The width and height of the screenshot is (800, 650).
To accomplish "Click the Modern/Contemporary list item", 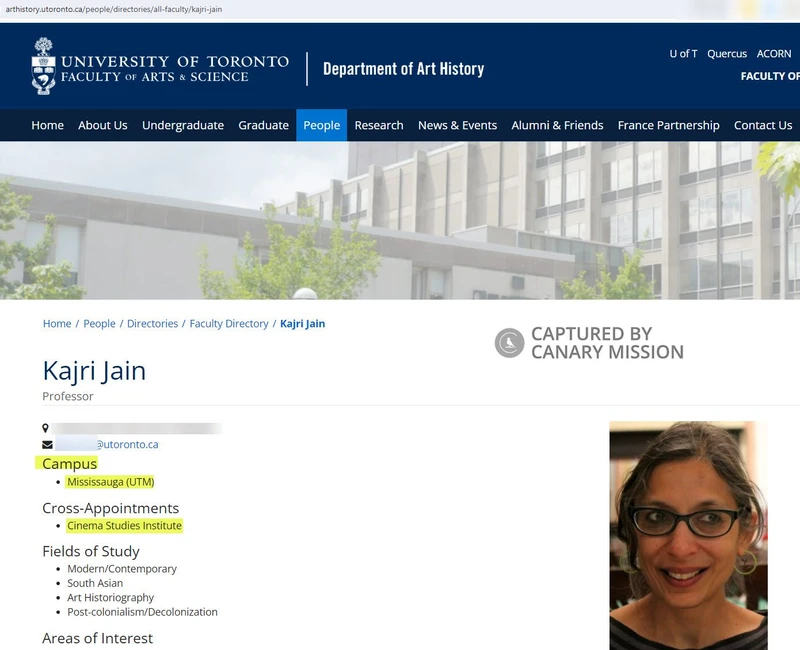I will pos(122,569).
